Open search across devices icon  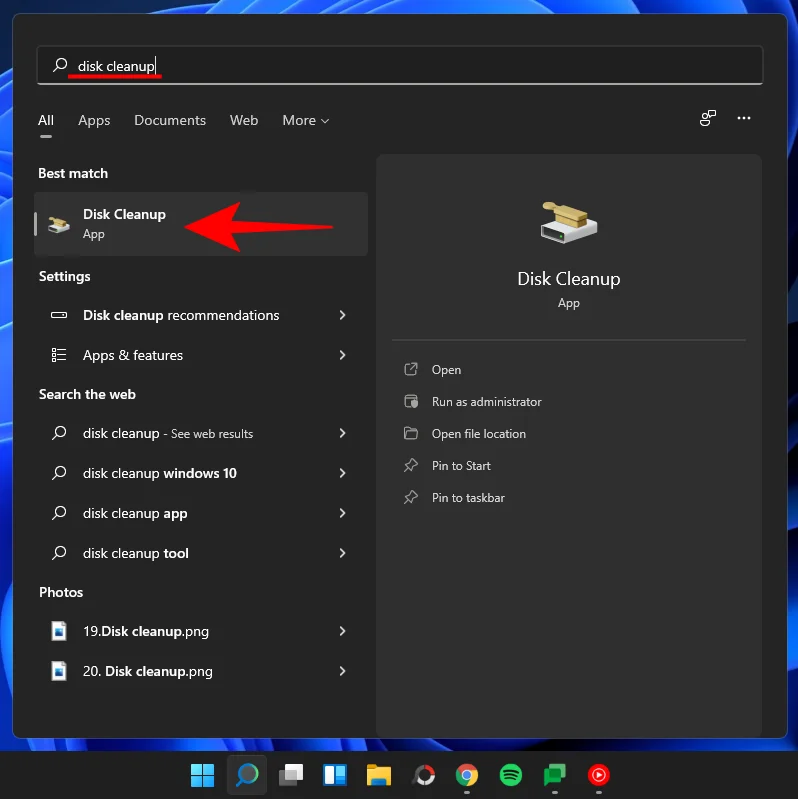click(707, 118)
